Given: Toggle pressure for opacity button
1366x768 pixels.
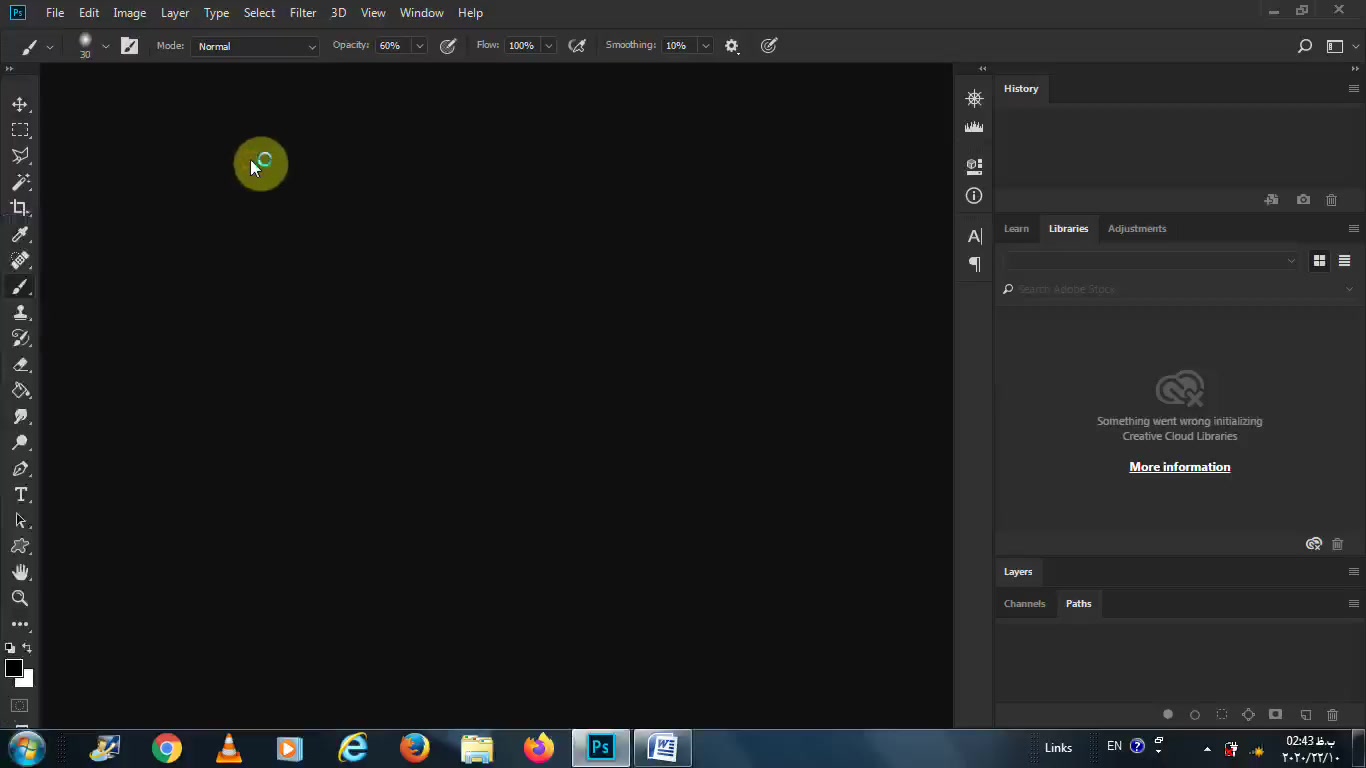Looking at the screenshot, I should pos(448,46).
